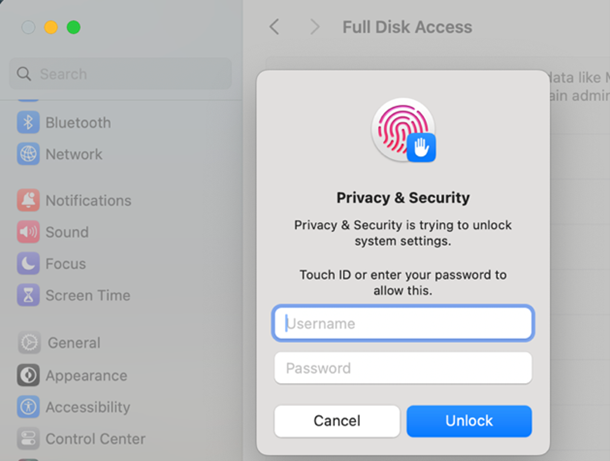Click the General gear icon
610x461 pixels.
pos(29,343)
